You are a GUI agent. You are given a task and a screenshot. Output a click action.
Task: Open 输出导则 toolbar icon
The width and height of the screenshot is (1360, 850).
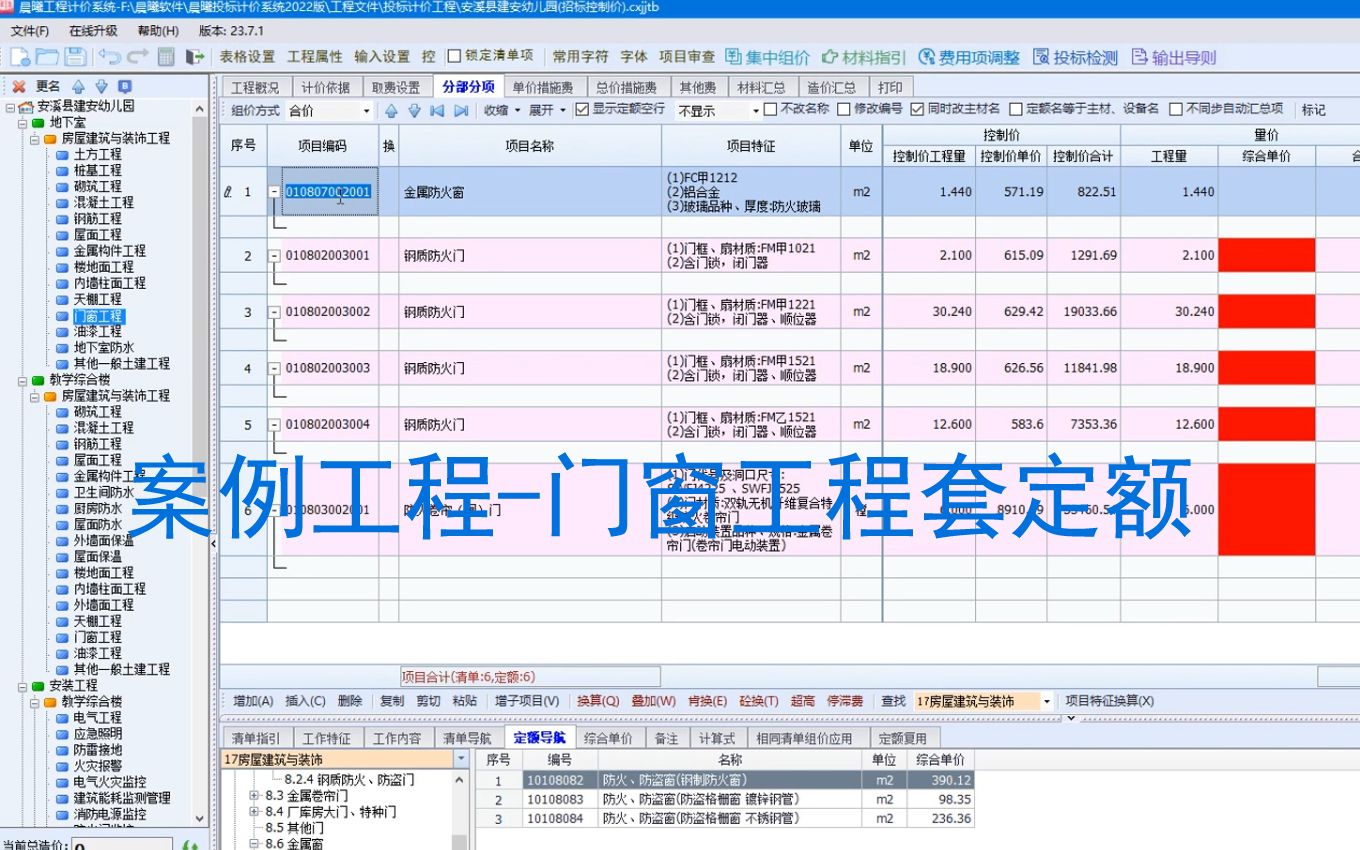click(1139, 57)
